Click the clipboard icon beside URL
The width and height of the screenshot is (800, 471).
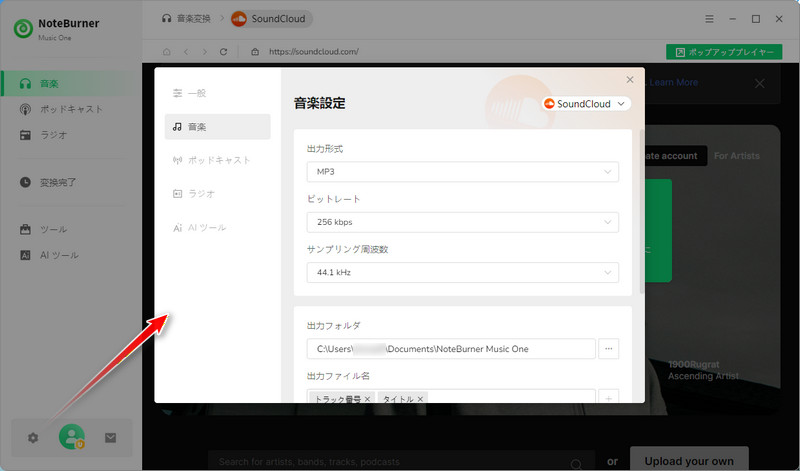[x=255, y=52]
